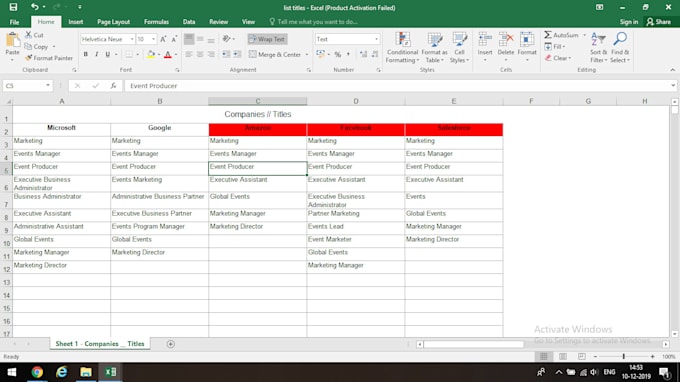Click Sign in
The image size is (680, 382).
point(629,22)
